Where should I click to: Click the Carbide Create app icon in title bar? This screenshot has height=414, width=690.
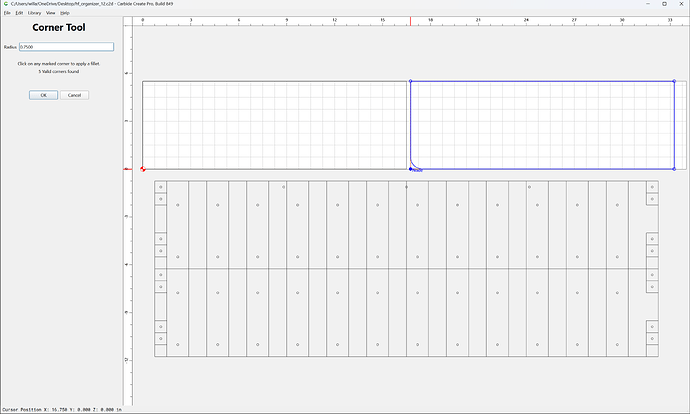click(x=6, y=4)
